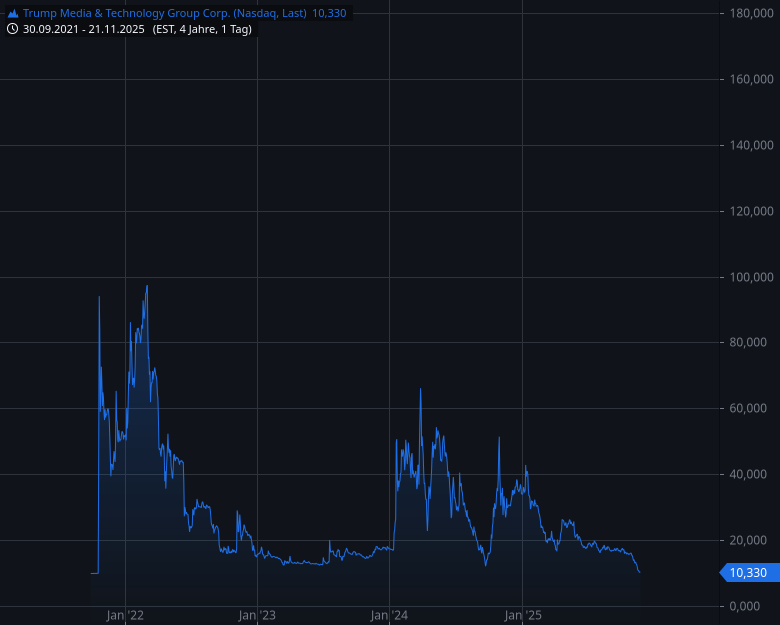Click the (EST, 4 Jahre, 1 Tag) interval text
The width and height of the screenshot is (780, 625).
[x=202, y=29]
